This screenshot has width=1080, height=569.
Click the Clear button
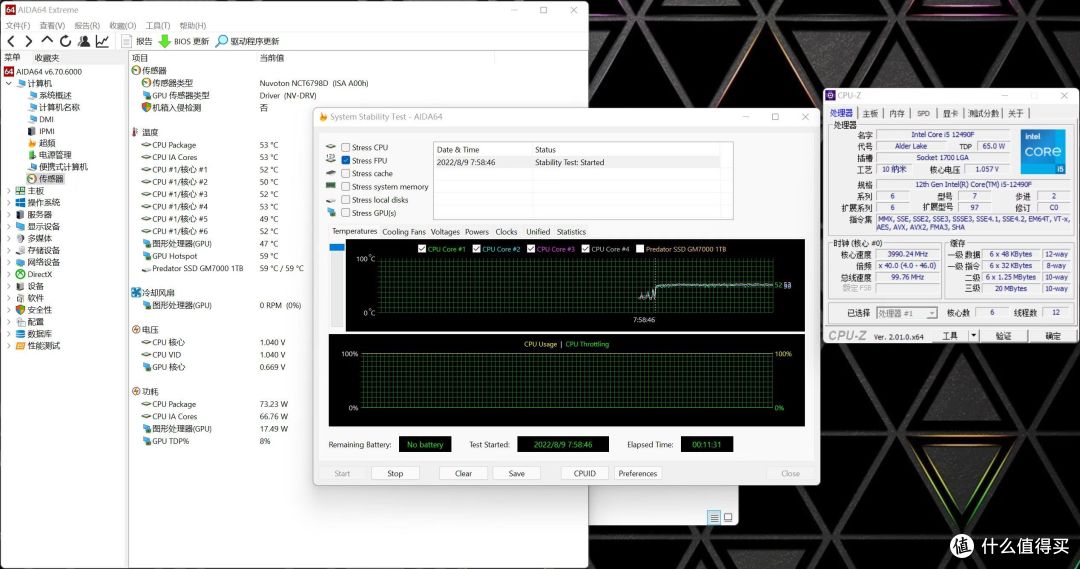point(464,474)
